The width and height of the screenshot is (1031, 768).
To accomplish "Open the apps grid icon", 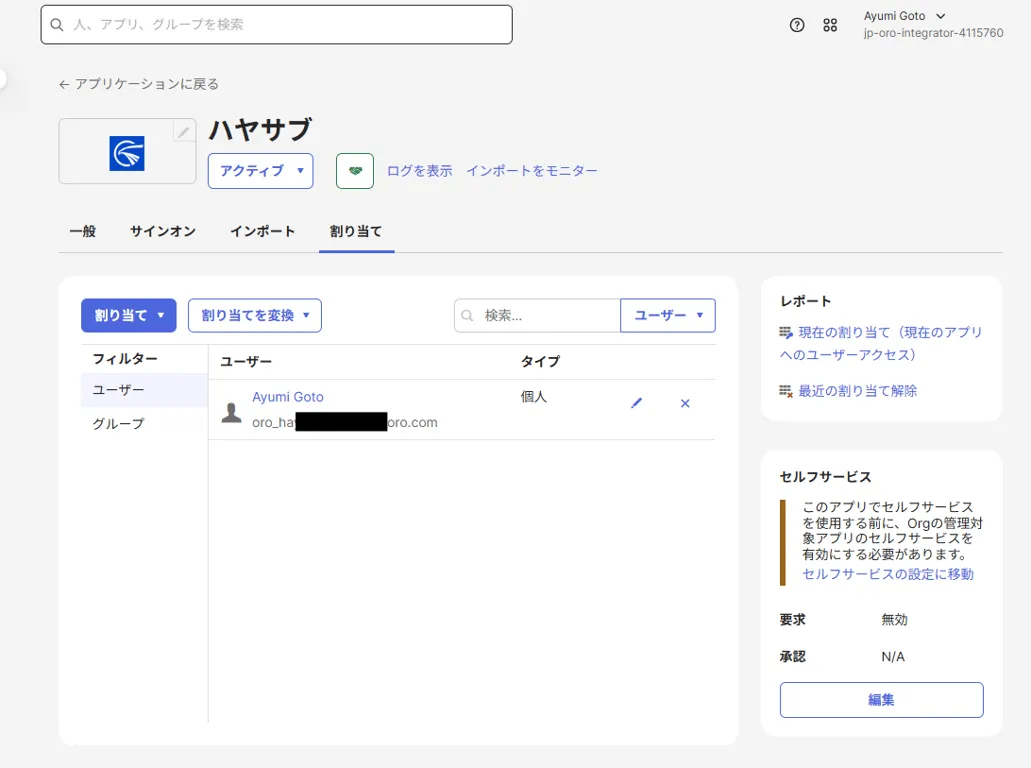I will 830,25.
